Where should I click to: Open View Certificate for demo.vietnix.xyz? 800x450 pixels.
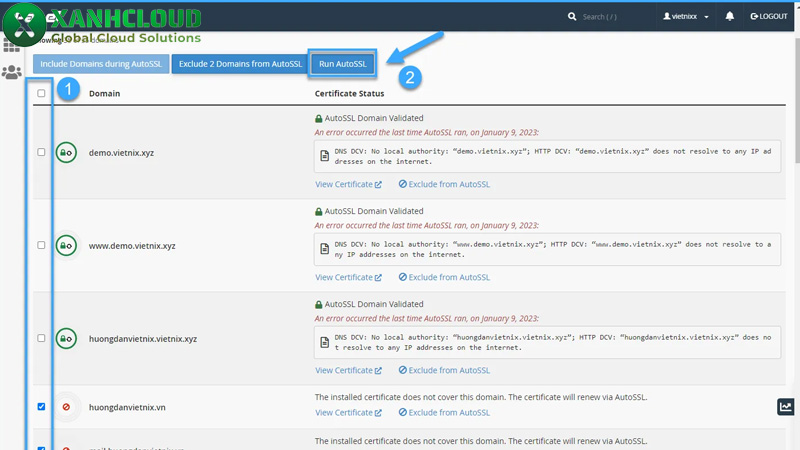348,184
